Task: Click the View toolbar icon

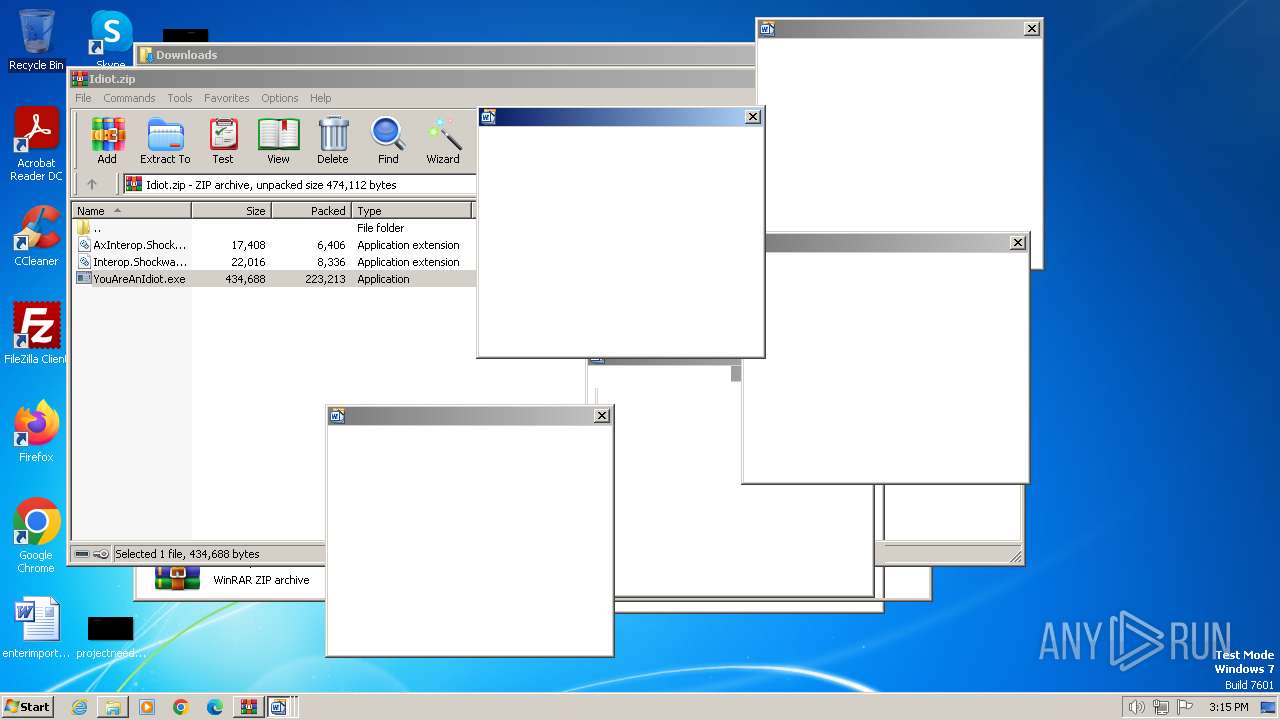Action: (278, 141)
